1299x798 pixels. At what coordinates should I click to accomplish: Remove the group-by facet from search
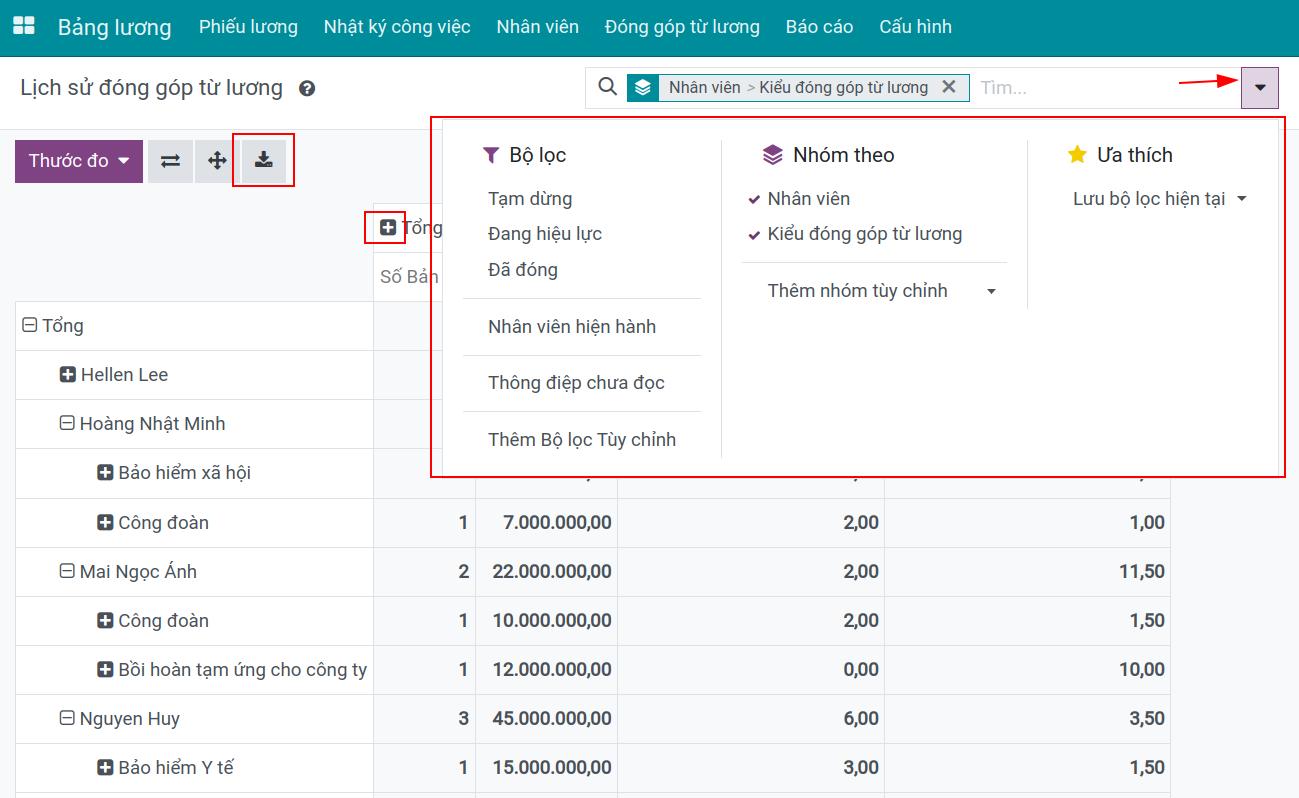(x=949, y=87)
